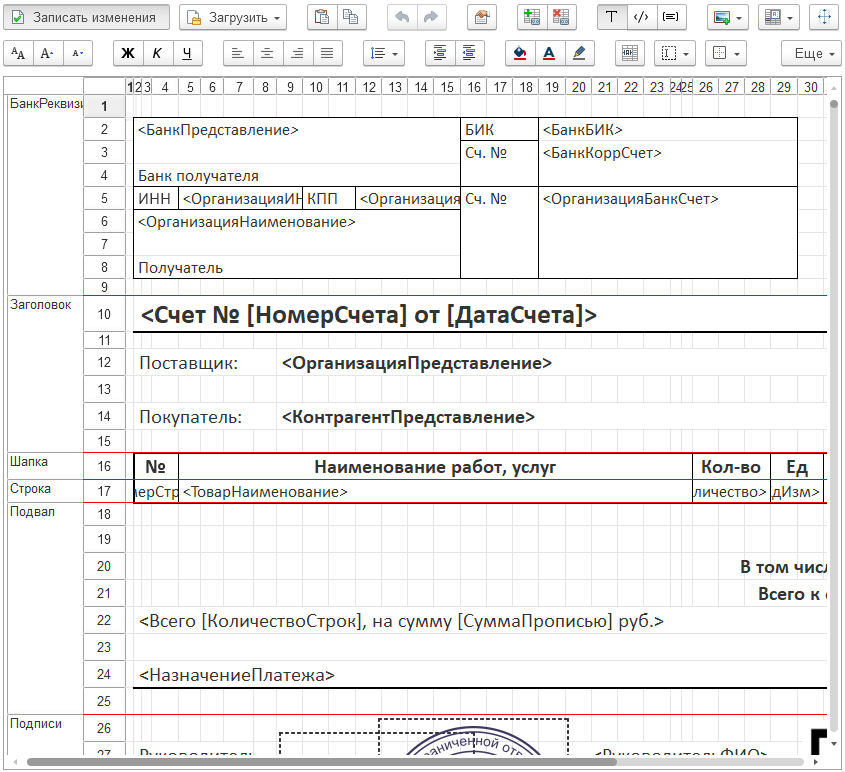Click the decrease indent icon
This screenshot has width=845, height=772.
pyautogui.click(x=470, y=53)
